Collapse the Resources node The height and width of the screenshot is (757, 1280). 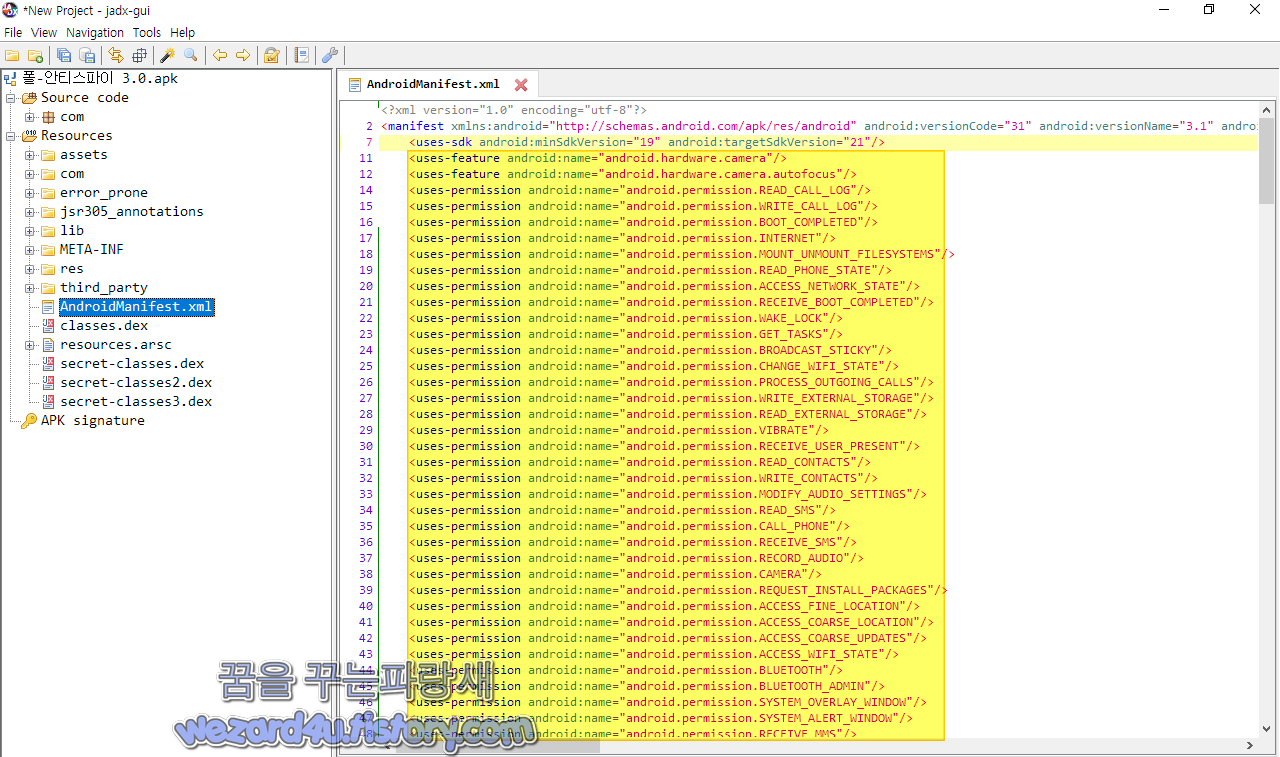[12, 136]
